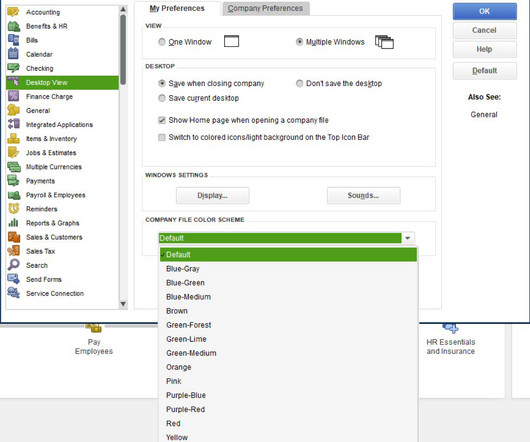Click the Reports & Graphs bar chart icon
The image size is (530, 442).
point(14,223)
